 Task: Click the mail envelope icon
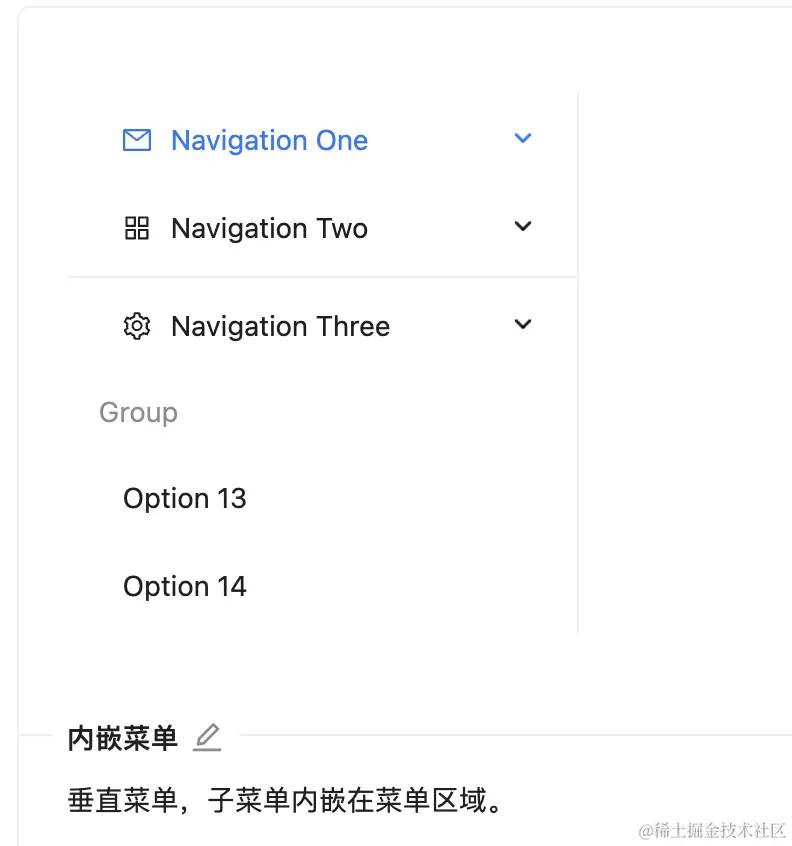coord(137,140)
